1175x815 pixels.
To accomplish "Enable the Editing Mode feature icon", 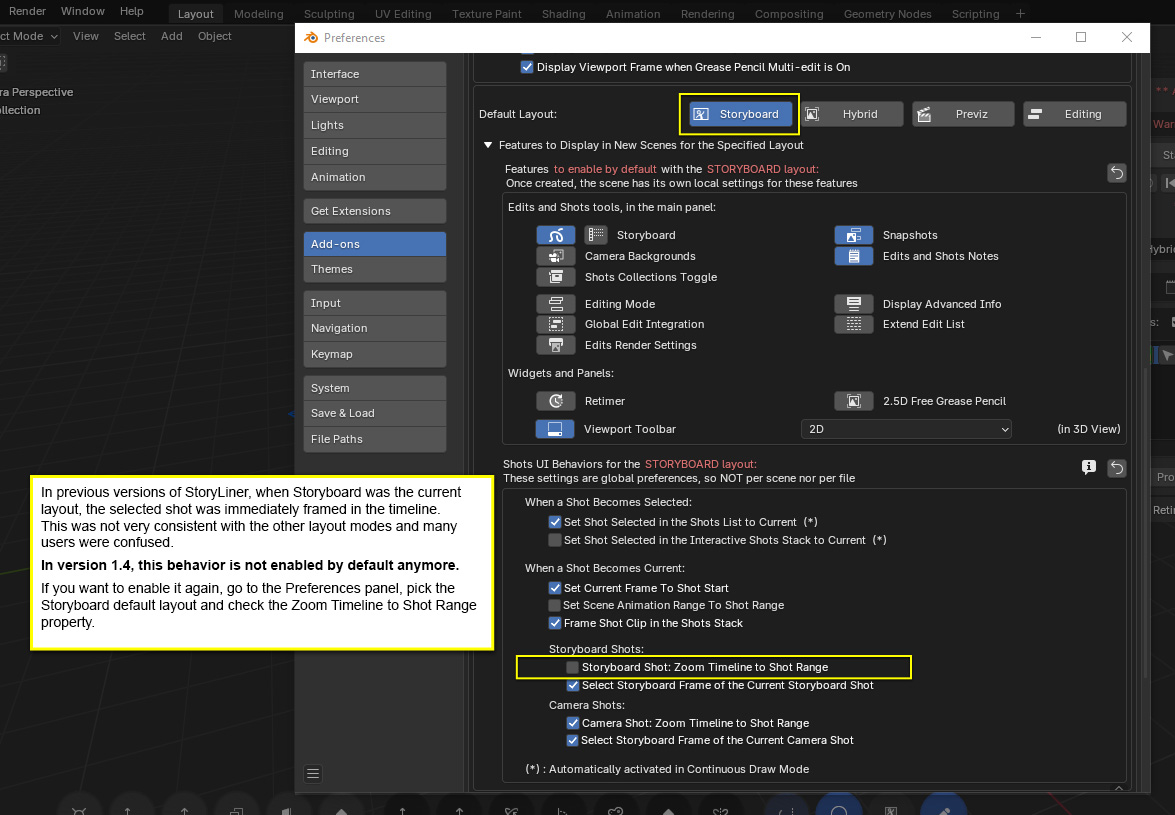I will pyautogui.click(x=555, y=304).
